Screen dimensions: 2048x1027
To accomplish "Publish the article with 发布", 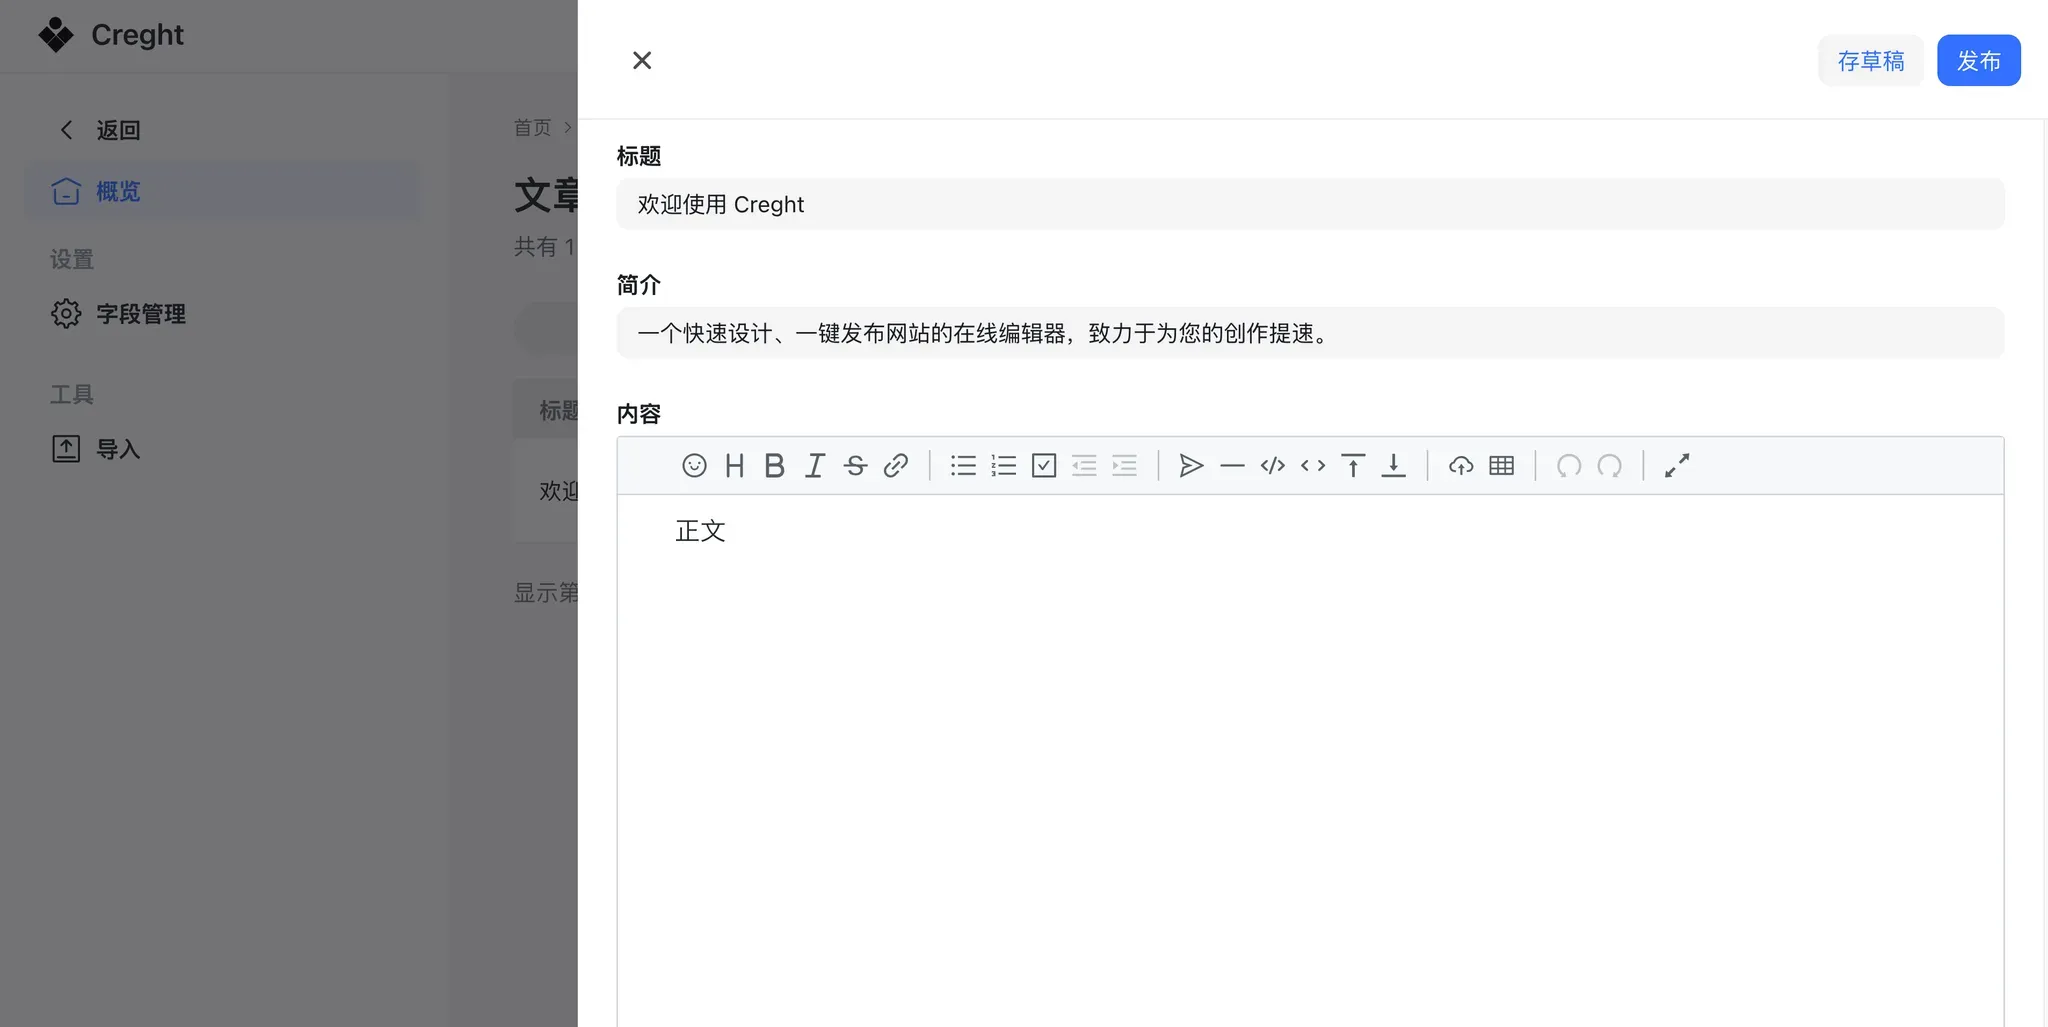I will [1978, 60].
